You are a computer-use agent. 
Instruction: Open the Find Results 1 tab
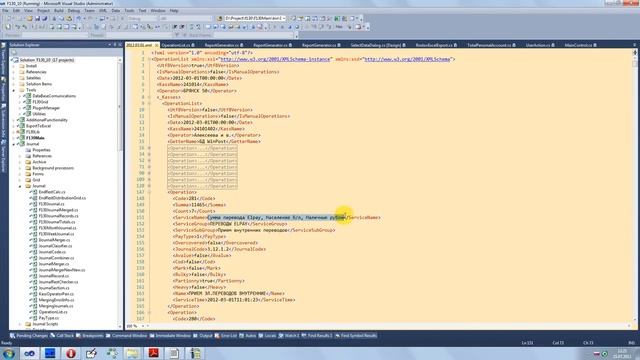[x=317, y=336]
